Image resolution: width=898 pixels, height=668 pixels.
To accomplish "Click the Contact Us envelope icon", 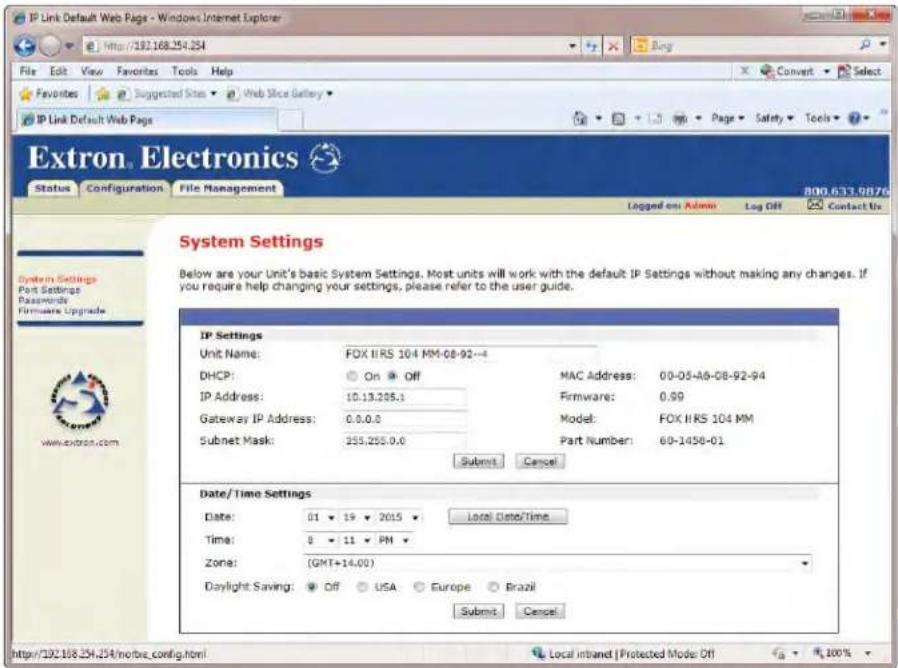I will click(814, 205).
